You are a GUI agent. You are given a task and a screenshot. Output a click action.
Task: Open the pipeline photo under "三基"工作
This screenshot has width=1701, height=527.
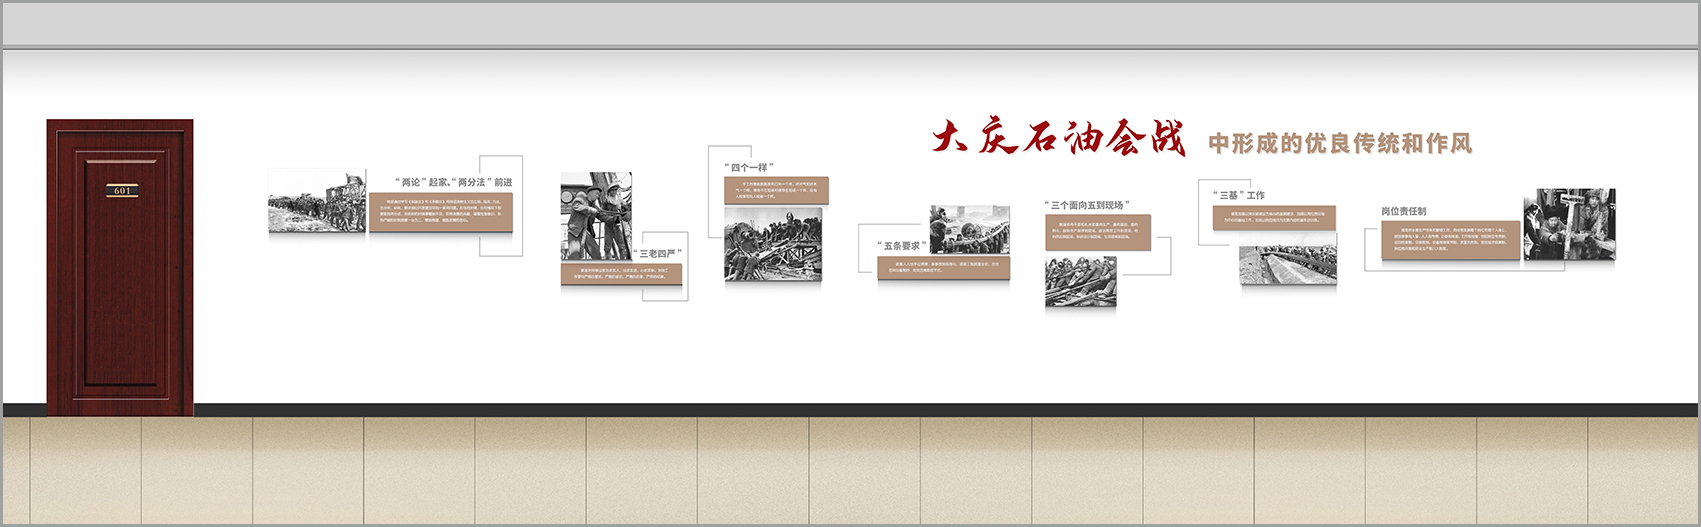(x=1288, y=264)
